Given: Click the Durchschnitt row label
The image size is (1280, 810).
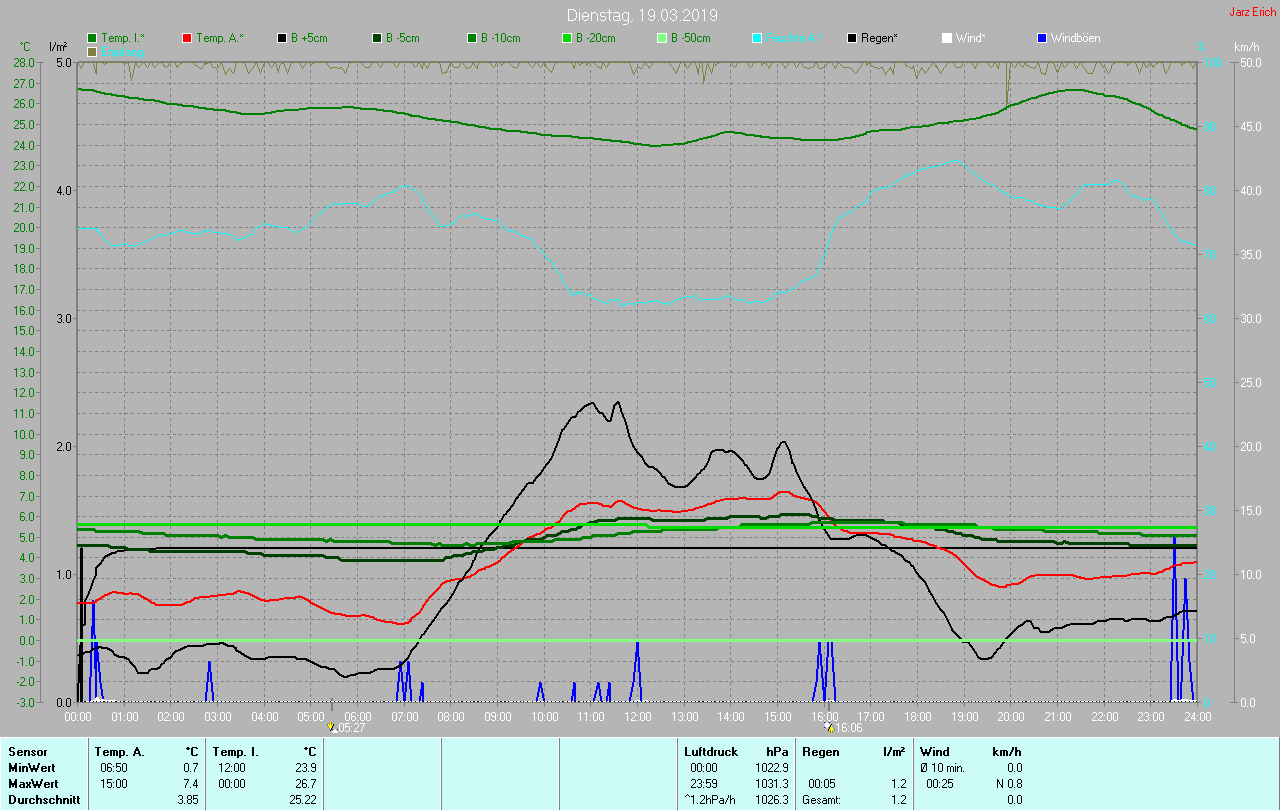Looking at the screenshot, I should pos(42,800).
